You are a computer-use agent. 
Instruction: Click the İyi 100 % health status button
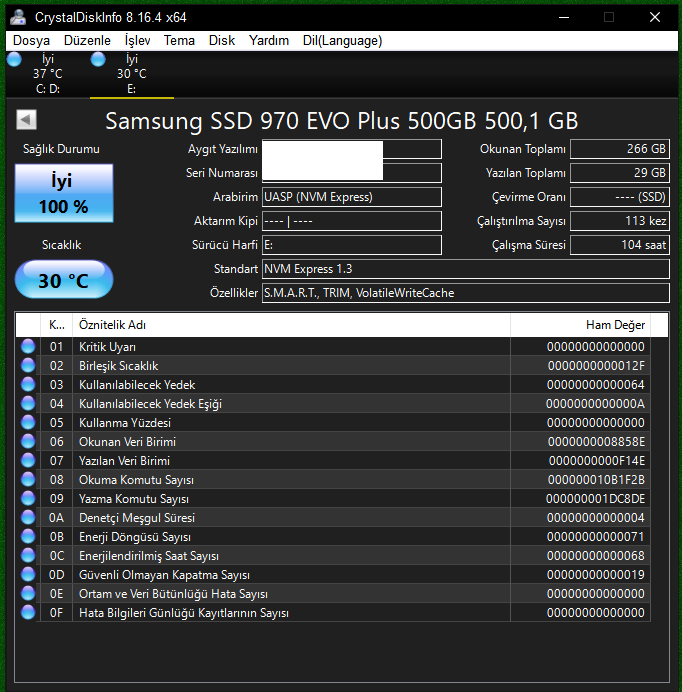64,193
